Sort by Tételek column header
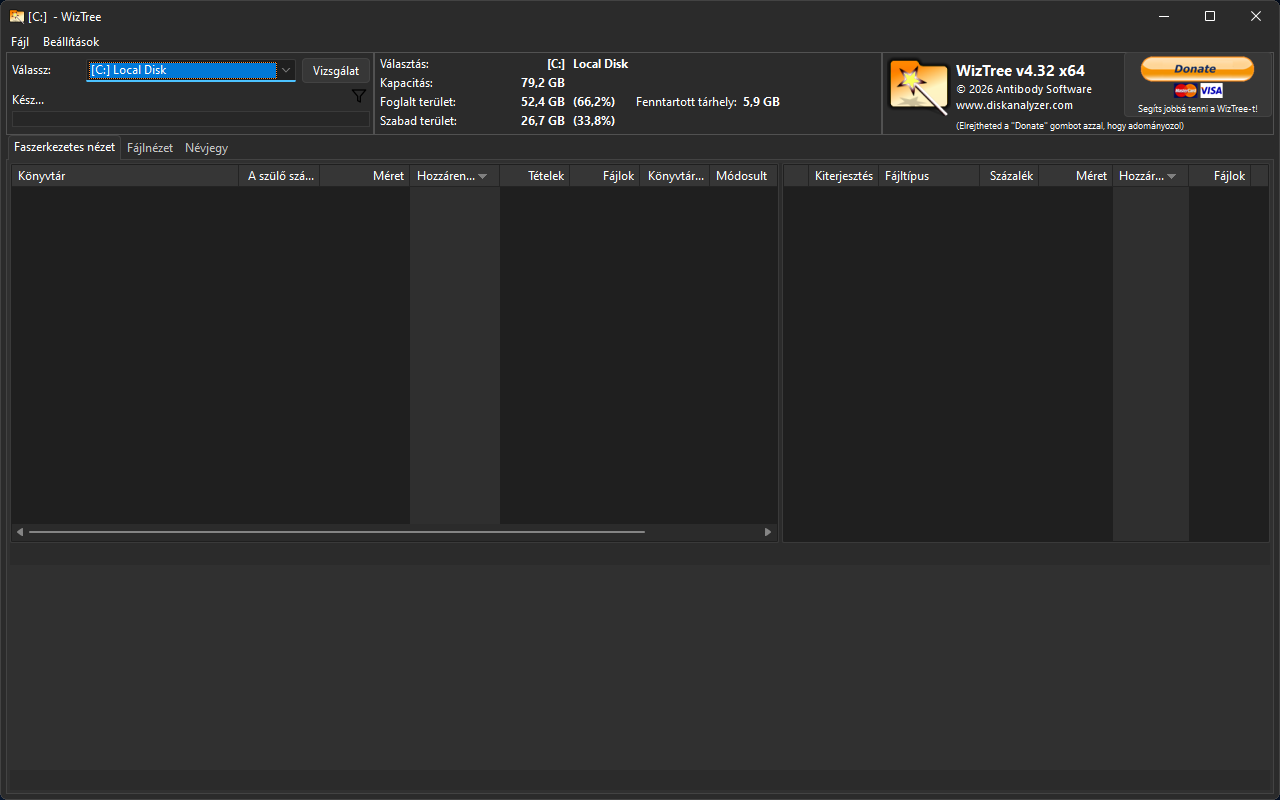Viewport: 1280px width, 800px height. [x=535, y=176]
